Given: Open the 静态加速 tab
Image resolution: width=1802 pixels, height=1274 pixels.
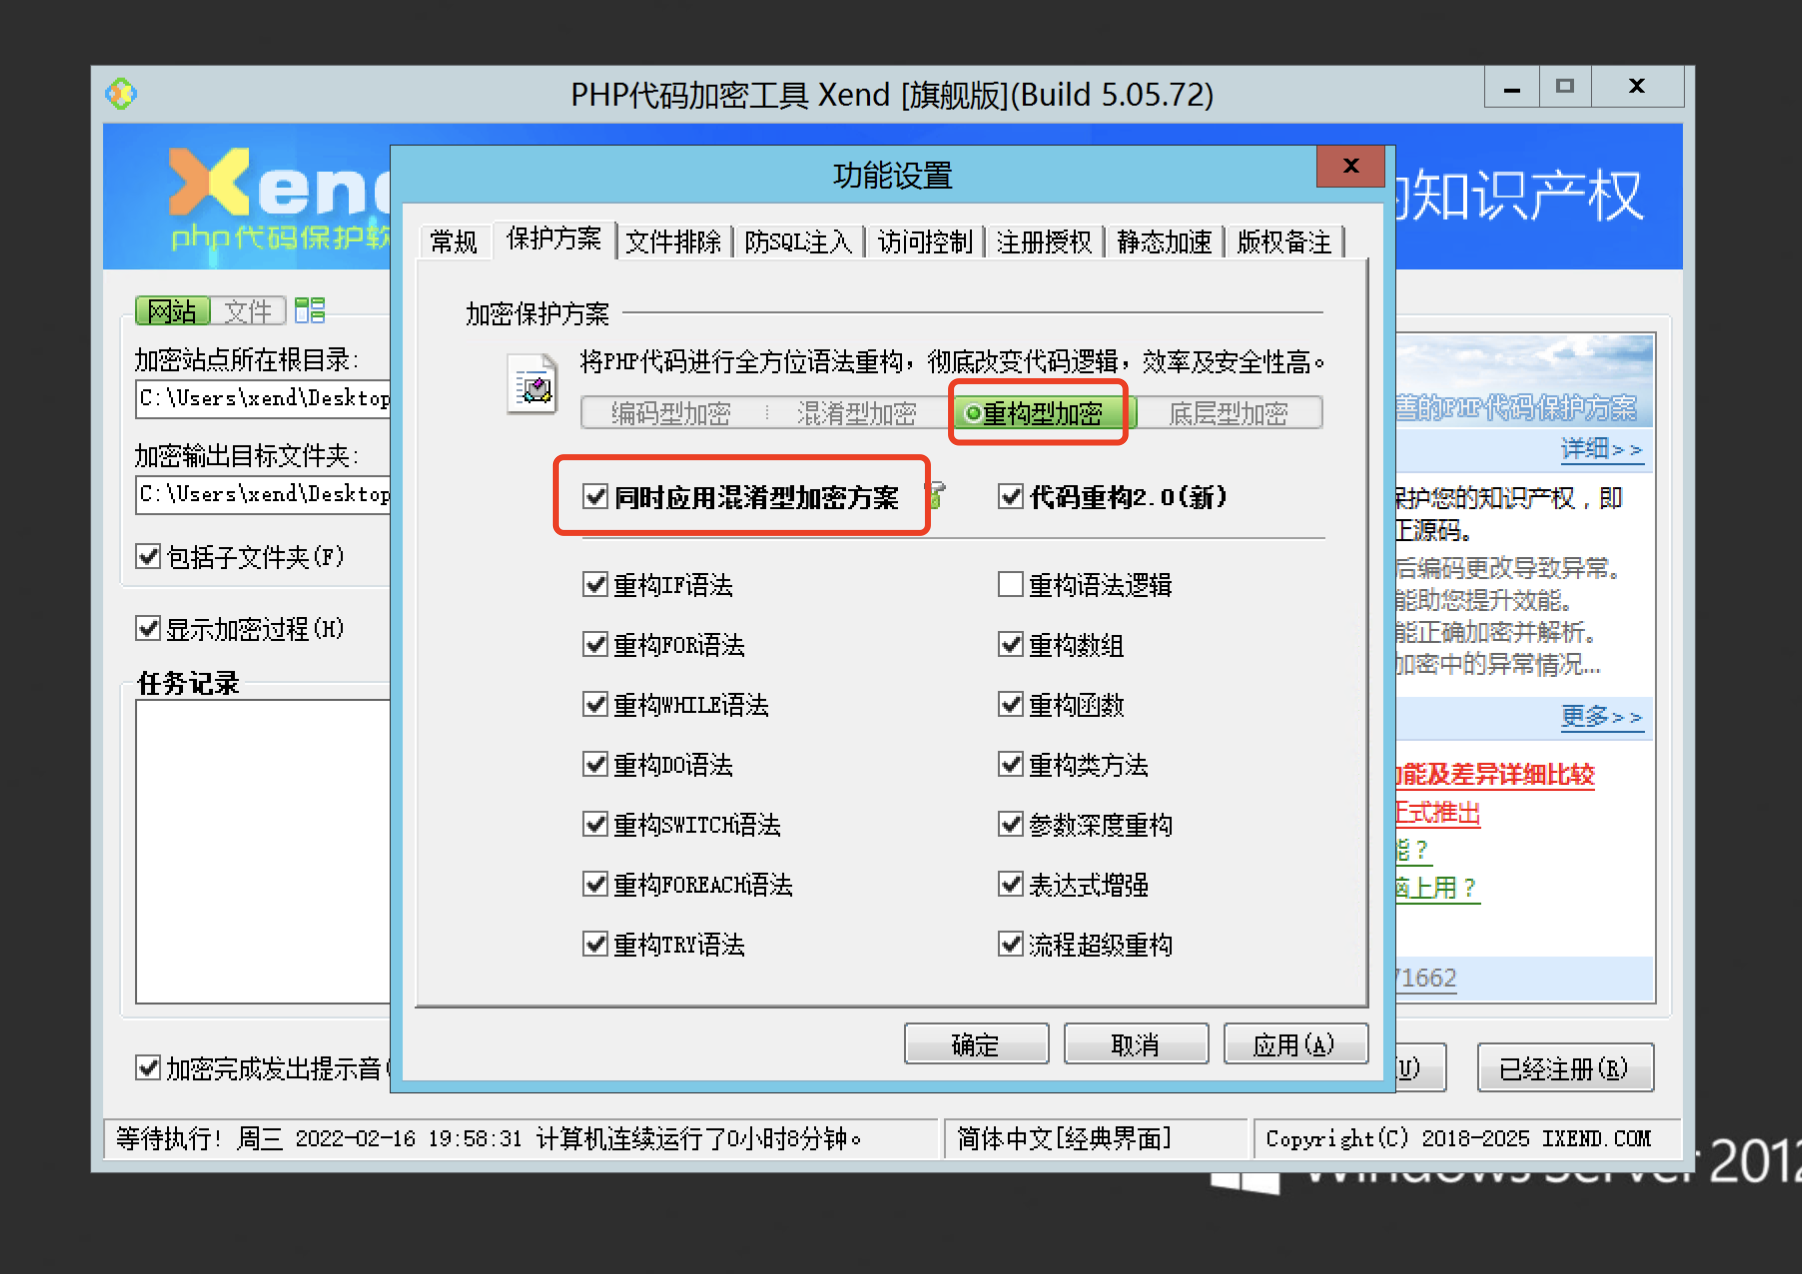Looking at the screenshot, I should 1164,242.
